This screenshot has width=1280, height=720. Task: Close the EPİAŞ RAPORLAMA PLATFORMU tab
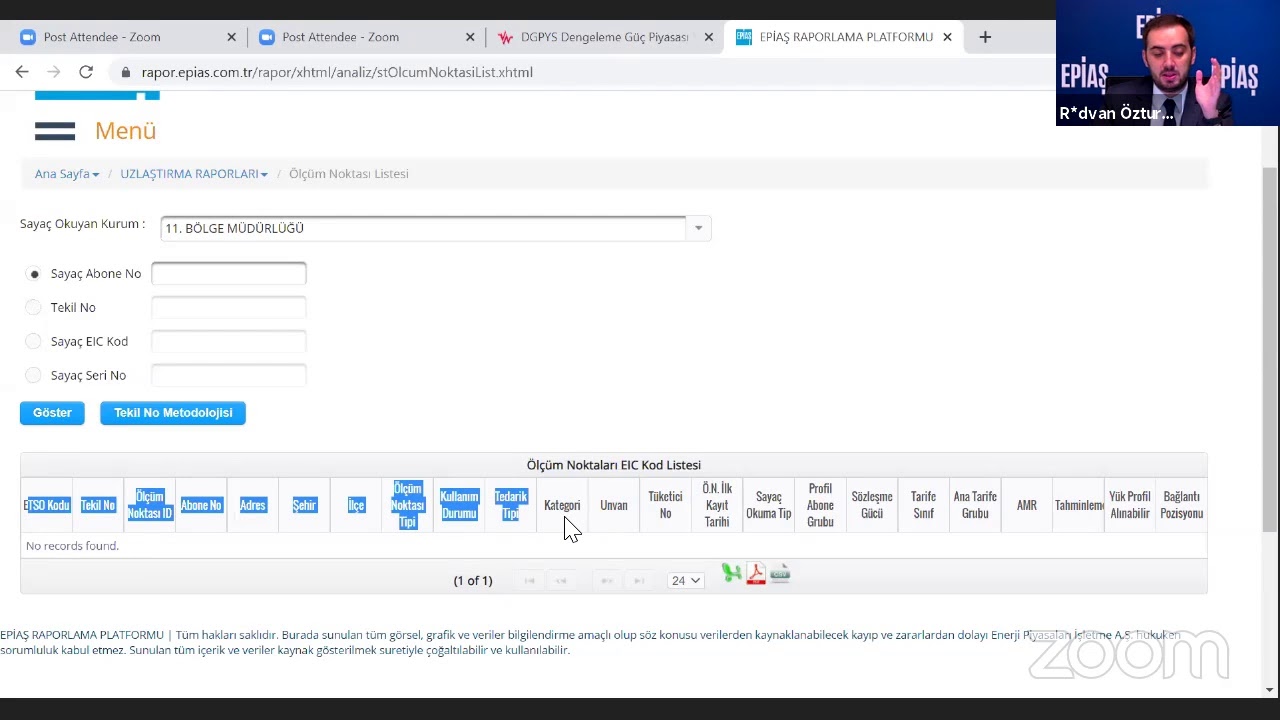click(947, 37)
